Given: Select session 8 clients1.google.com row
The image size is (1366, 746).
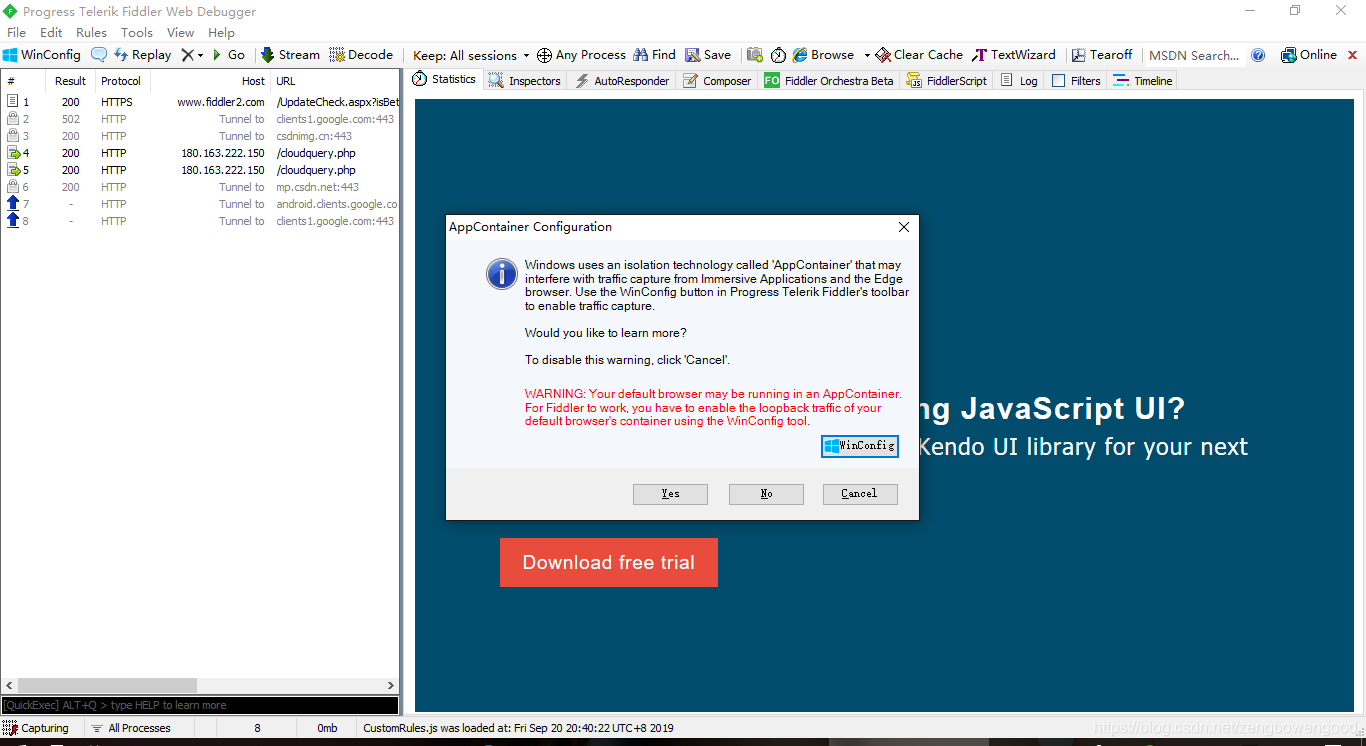Looking at the screenshot, I should pyautogui.click(x=200, y=221).
